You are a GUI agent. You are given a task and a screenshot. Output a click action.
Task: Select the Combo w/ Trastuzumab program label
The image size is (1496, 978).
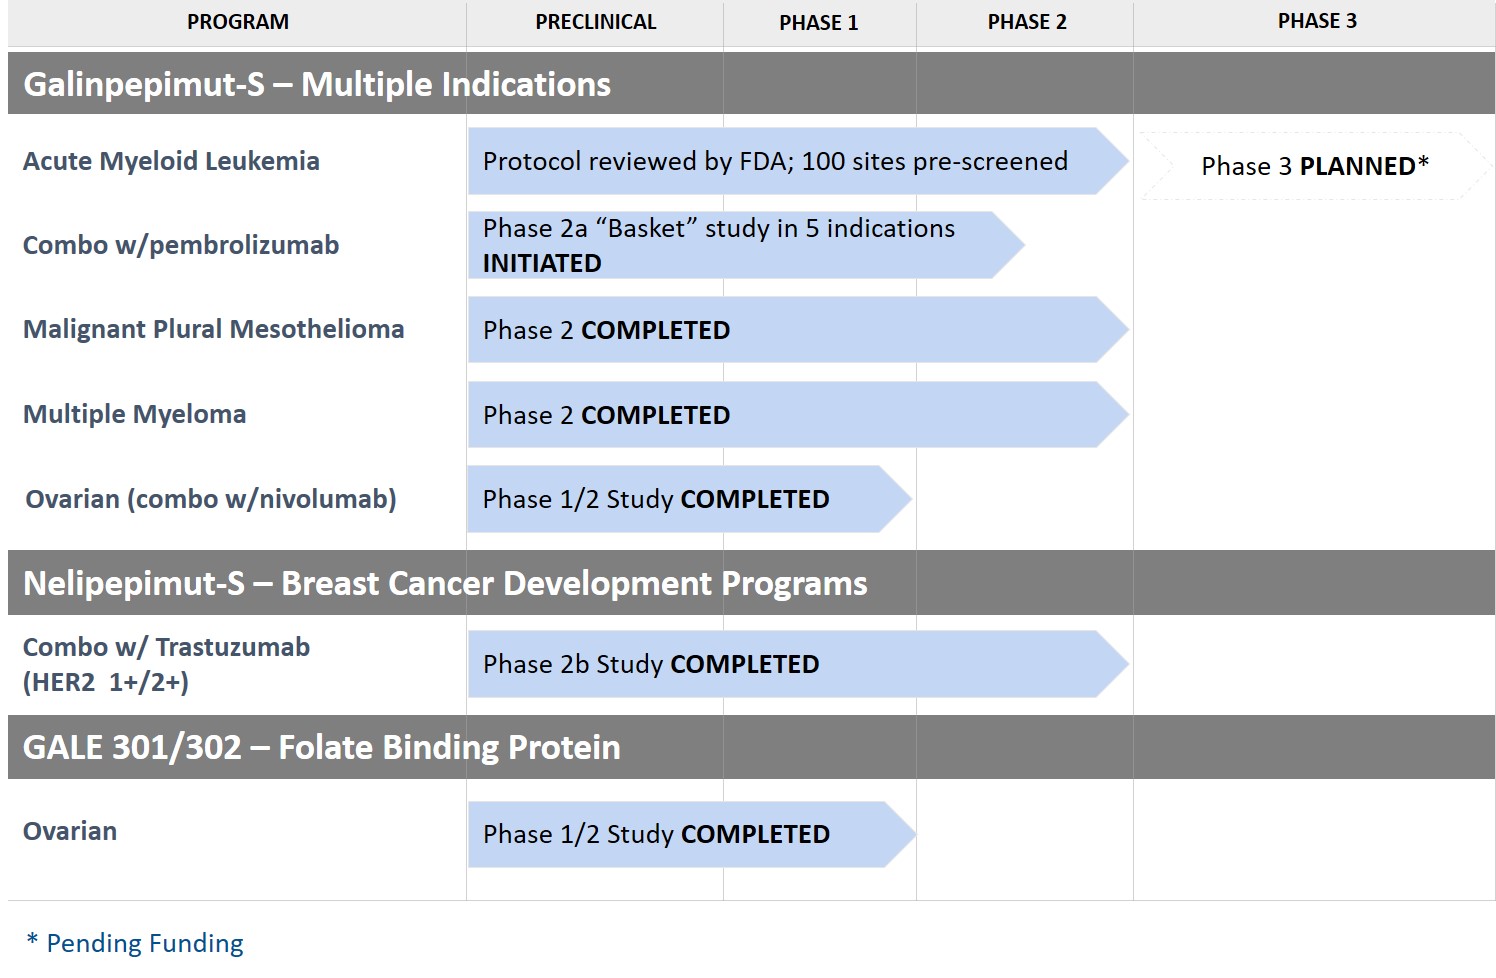pyautogui.click(x=166, y=664)
